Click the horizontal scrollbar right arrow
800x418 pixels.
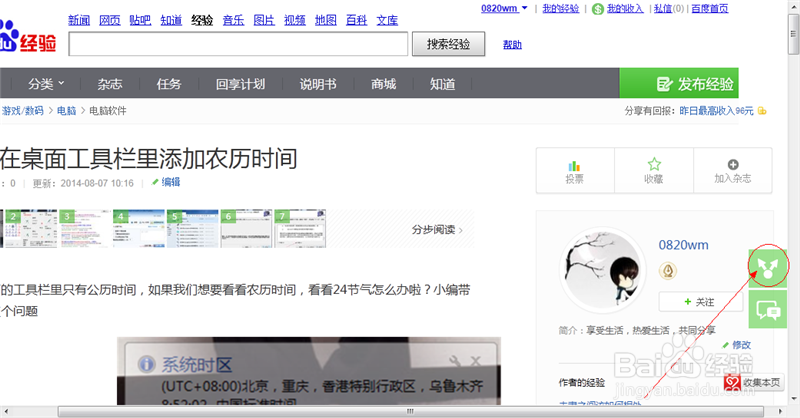point(780,411)
